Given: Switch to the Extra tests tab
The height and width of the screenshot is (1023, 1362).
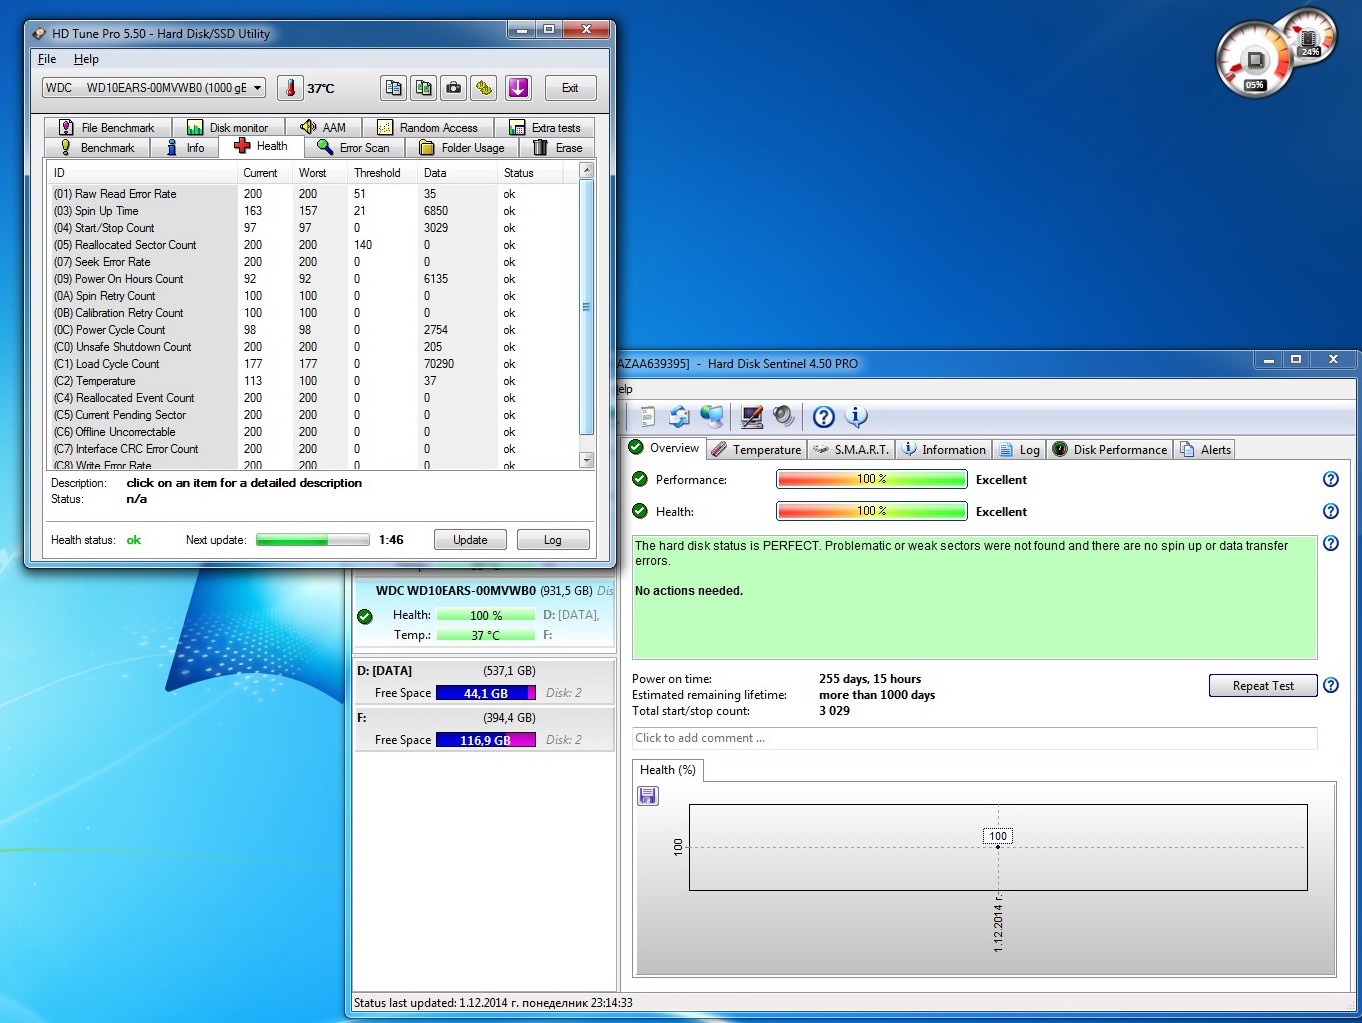Looking at the screenshot, I should point(544,127).
